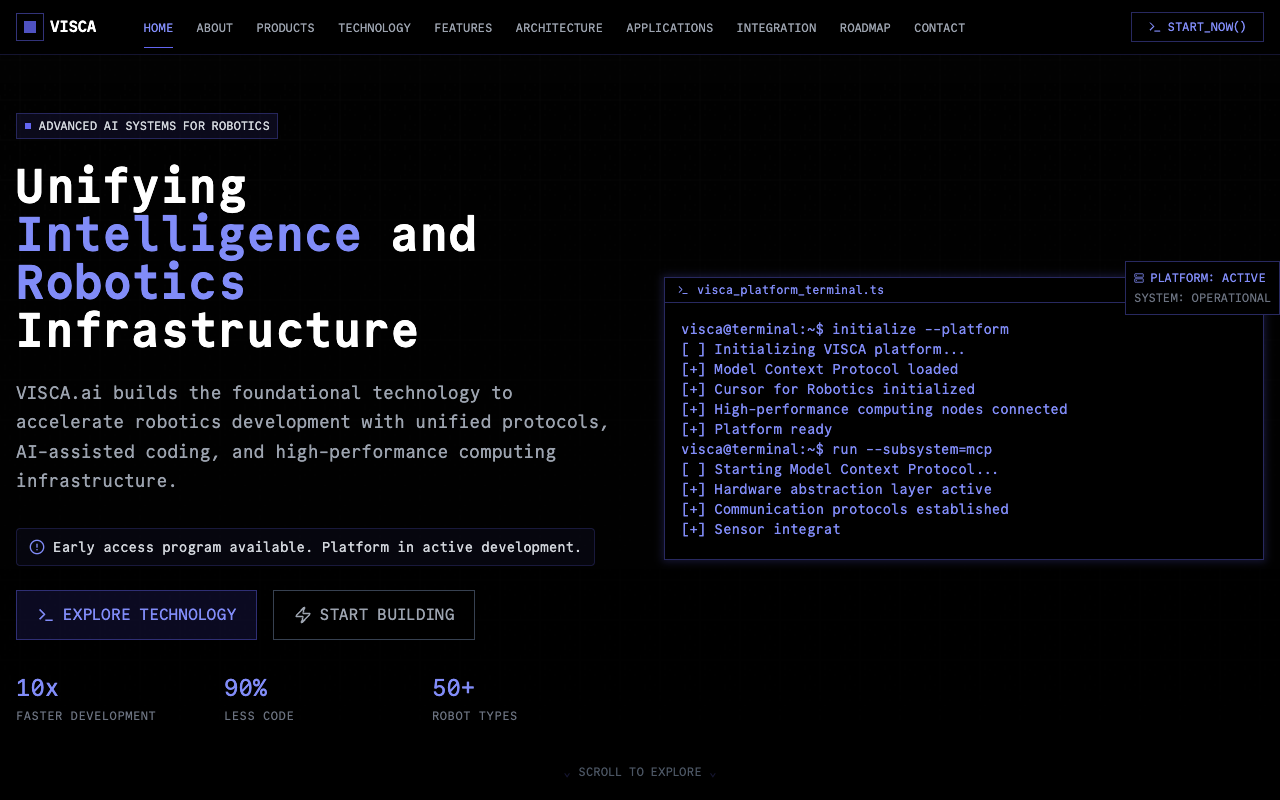Click the START_NOW() button
The width and height of the screenshot is (1280, 800).
(1197, 27)
